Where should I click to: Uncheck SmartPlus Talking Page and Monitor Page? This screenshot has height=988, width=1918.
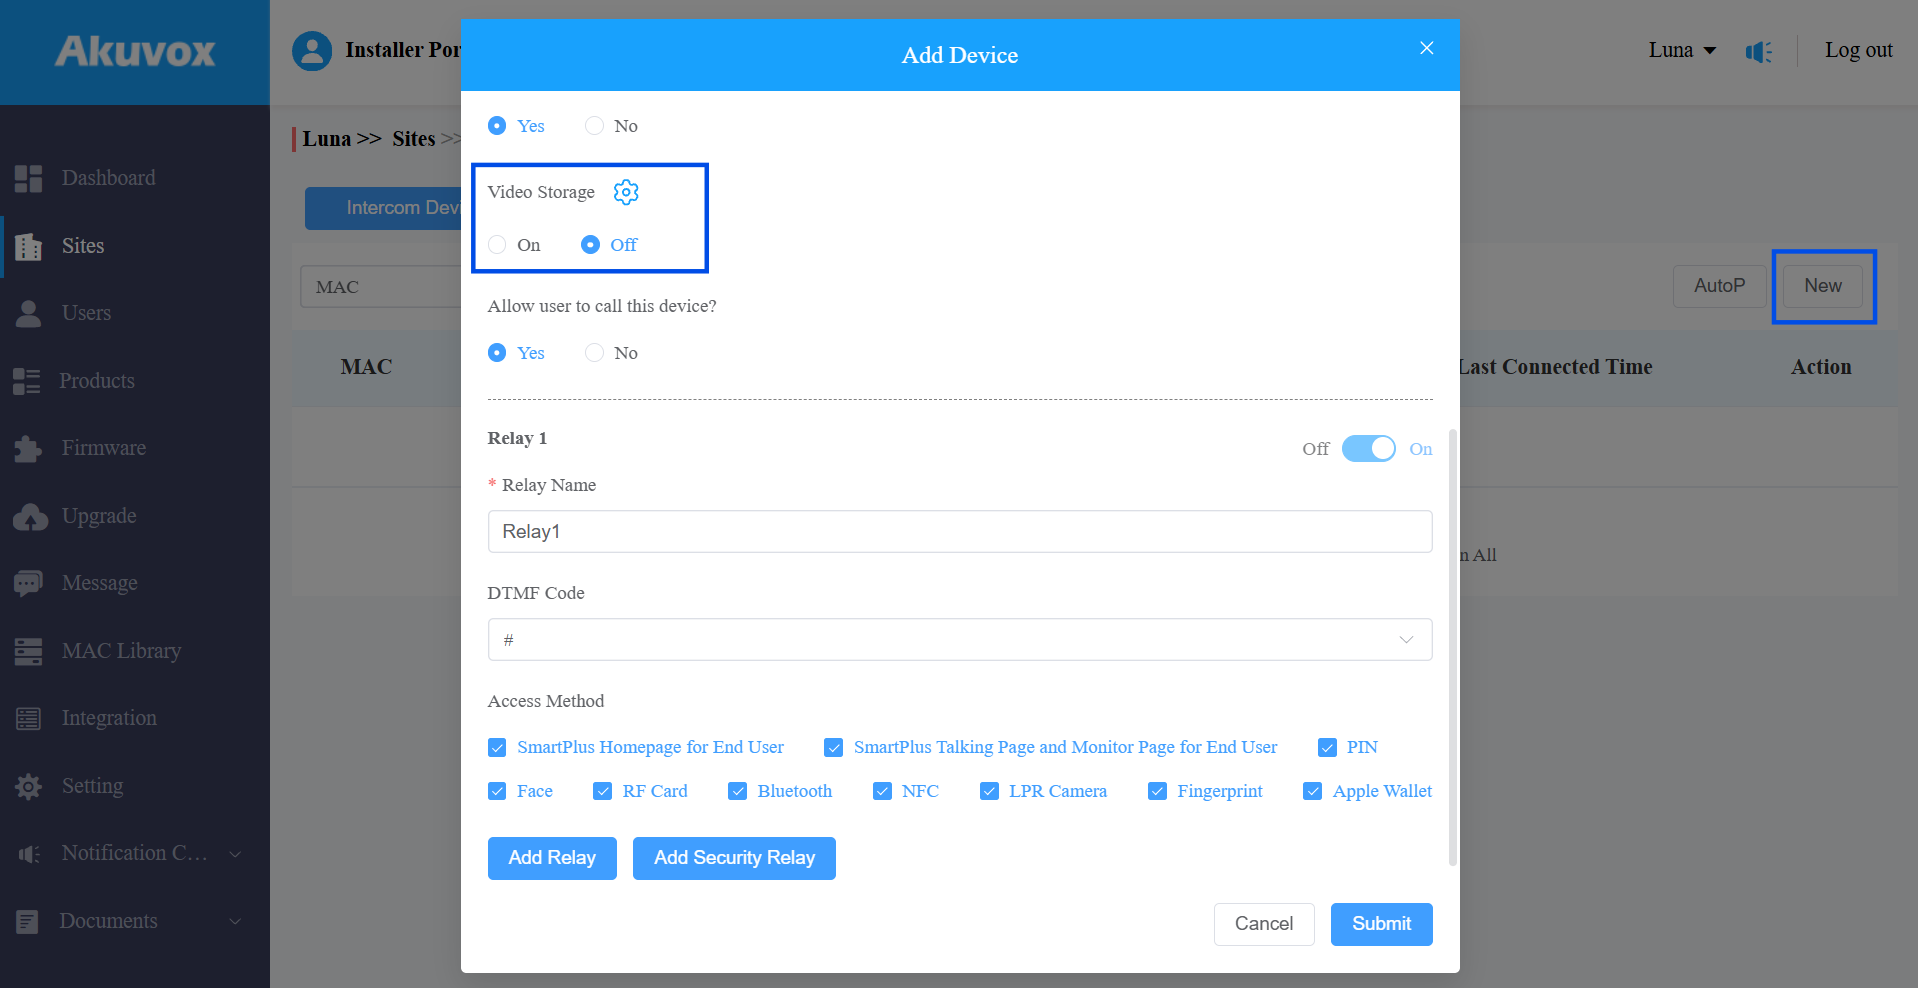click(833, 747)
